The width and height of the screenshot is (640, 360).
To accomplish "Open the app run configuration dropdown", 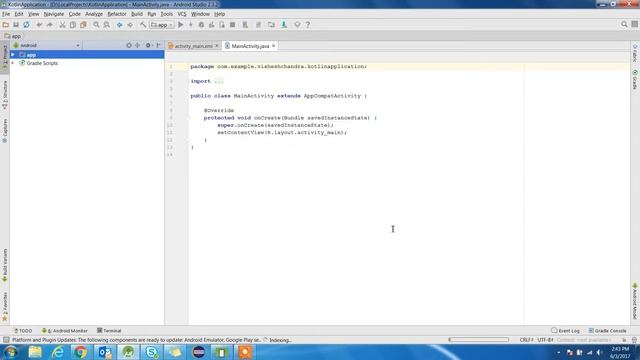I will pyautogui.click(x=162, y=25).
